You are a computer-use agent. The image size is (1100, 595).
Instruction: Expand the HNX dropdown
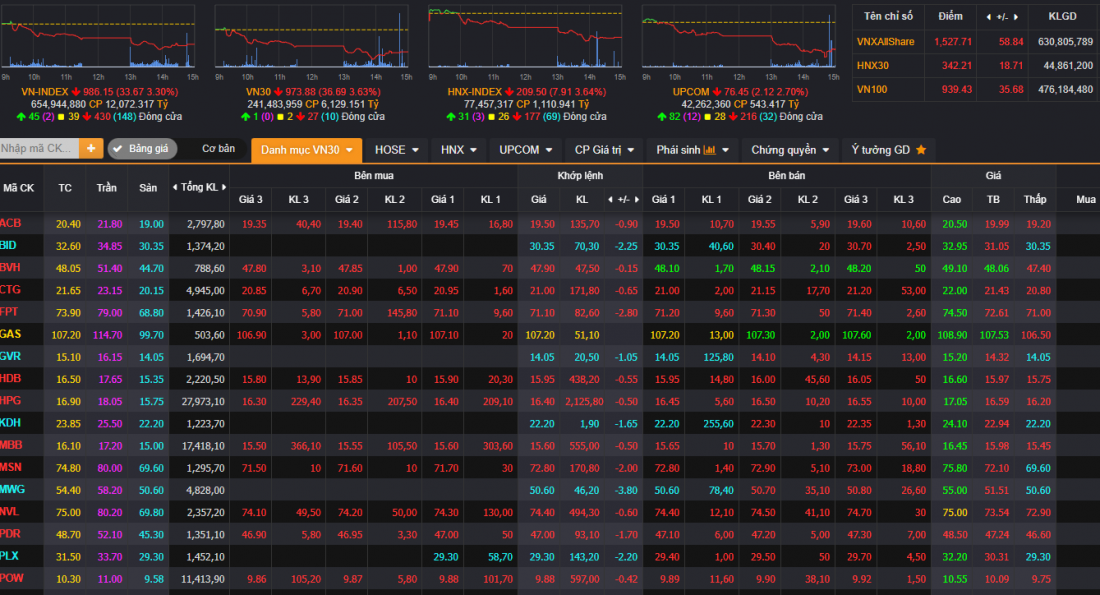(x=459, y=150)
